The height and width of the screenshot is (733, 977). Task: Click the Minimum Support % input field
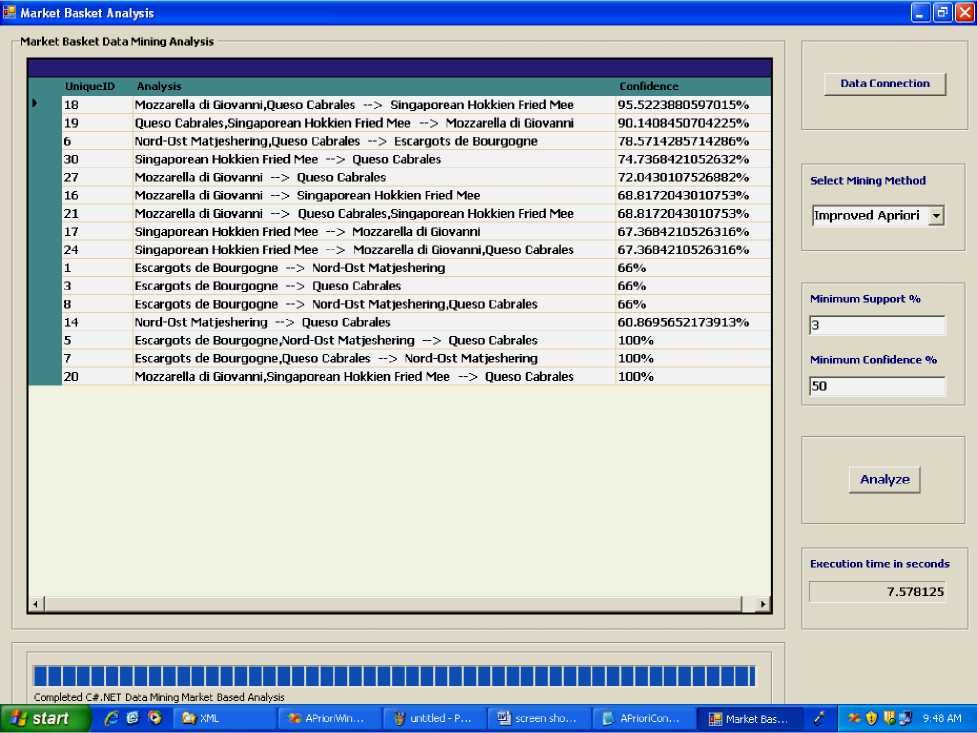(877, 325)
